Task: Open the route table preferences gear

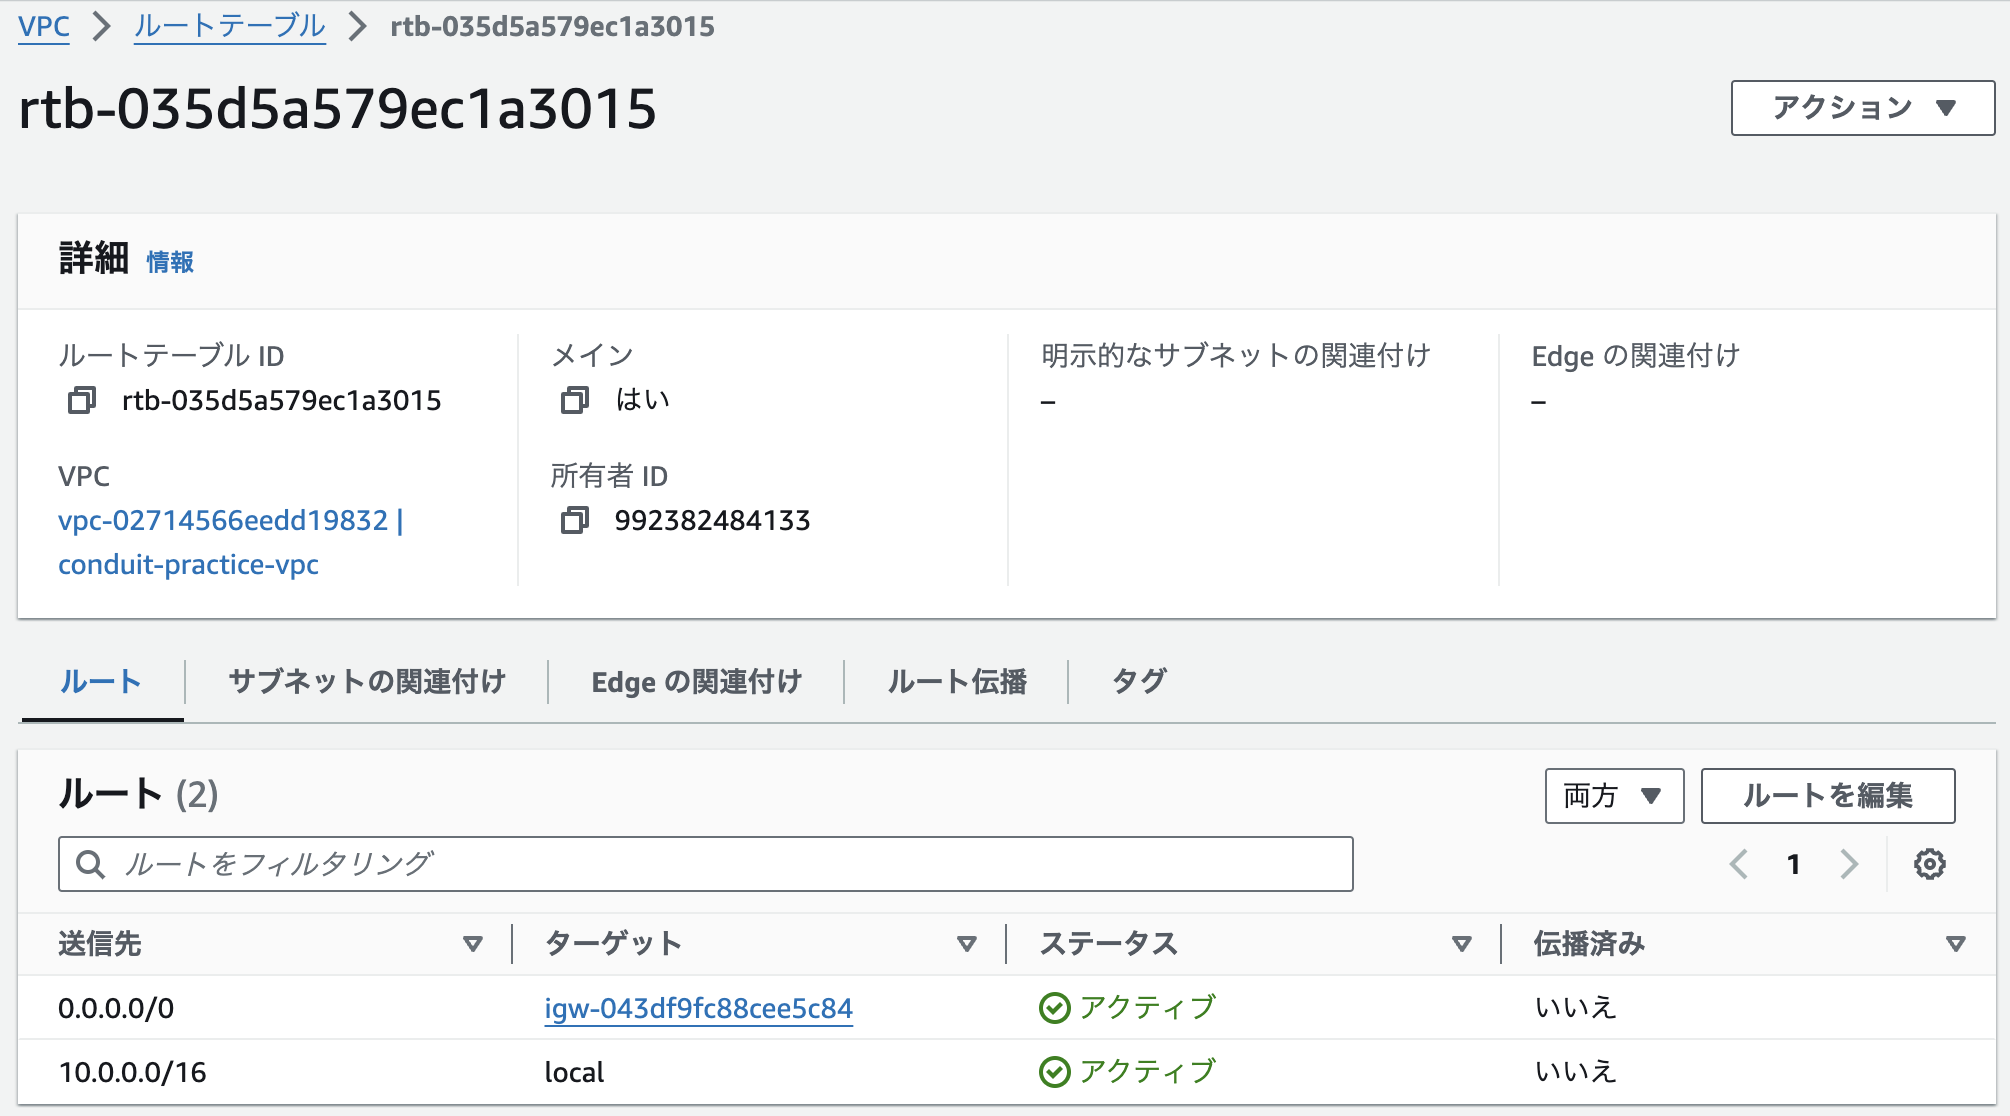Action: (1930, 863)
